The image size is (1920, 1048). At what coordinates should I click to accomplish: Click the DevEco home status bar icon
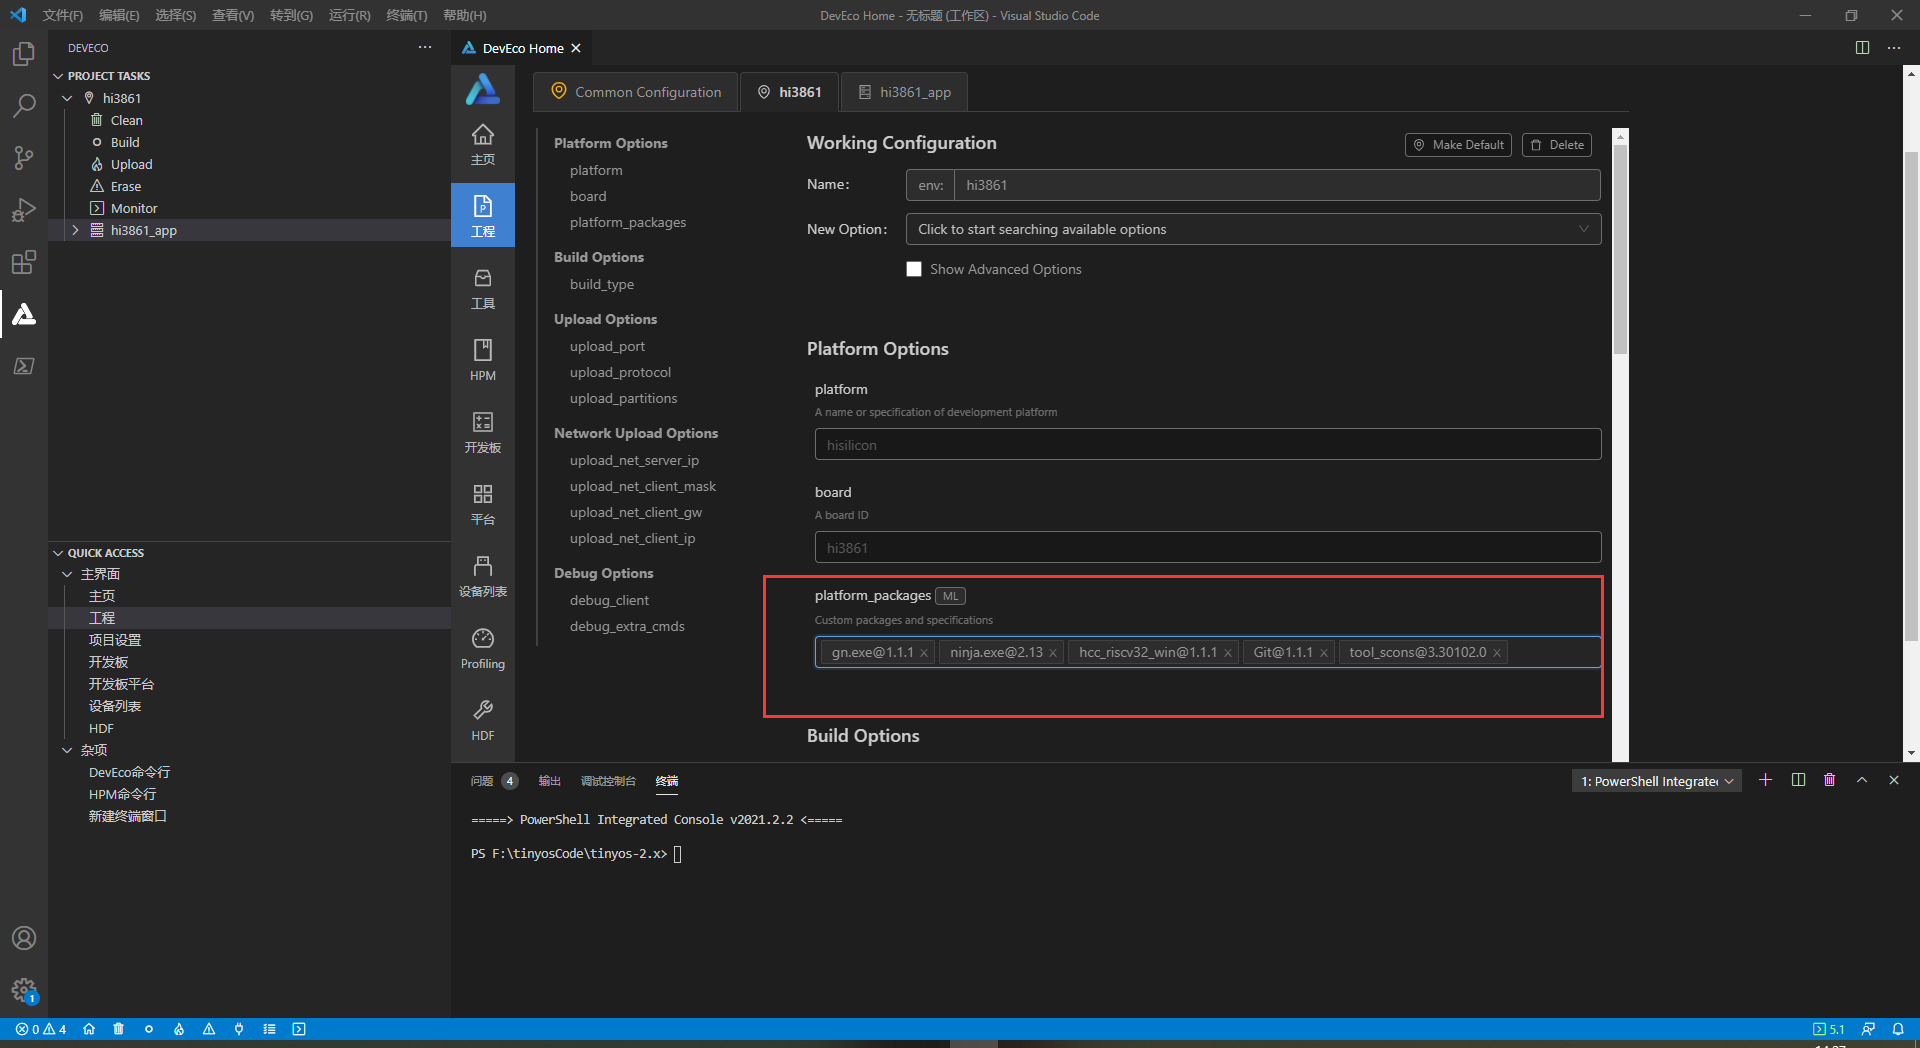(89, 1029)
